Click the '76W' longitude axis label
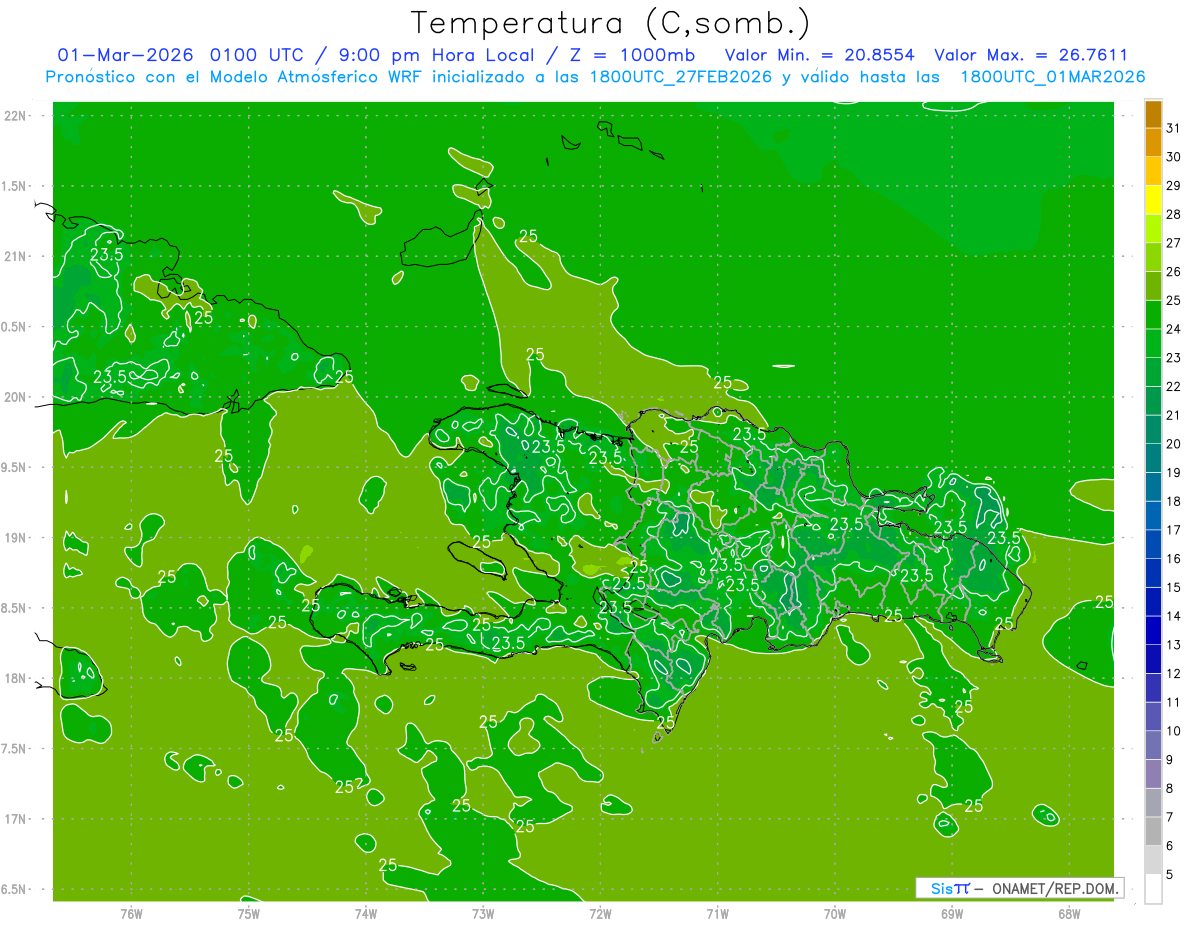The image size is (1200, 927). pos(131,913)
